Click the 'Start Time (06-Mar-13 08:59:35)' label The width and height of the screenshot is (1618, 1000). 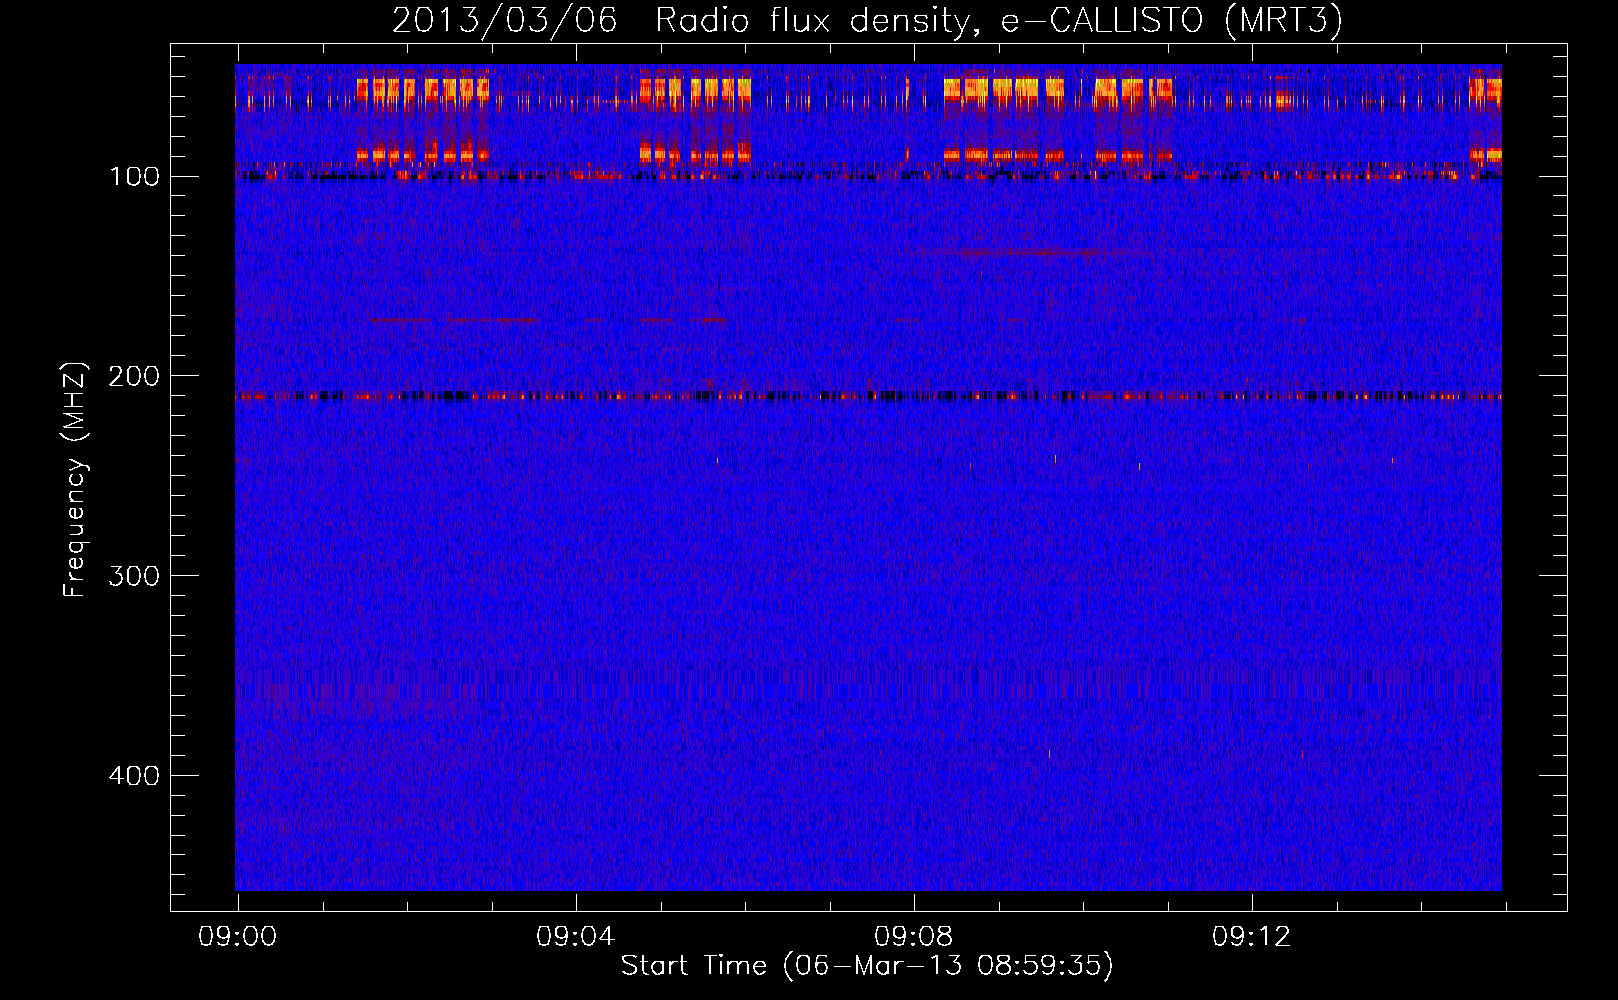(x=867, y=966)
